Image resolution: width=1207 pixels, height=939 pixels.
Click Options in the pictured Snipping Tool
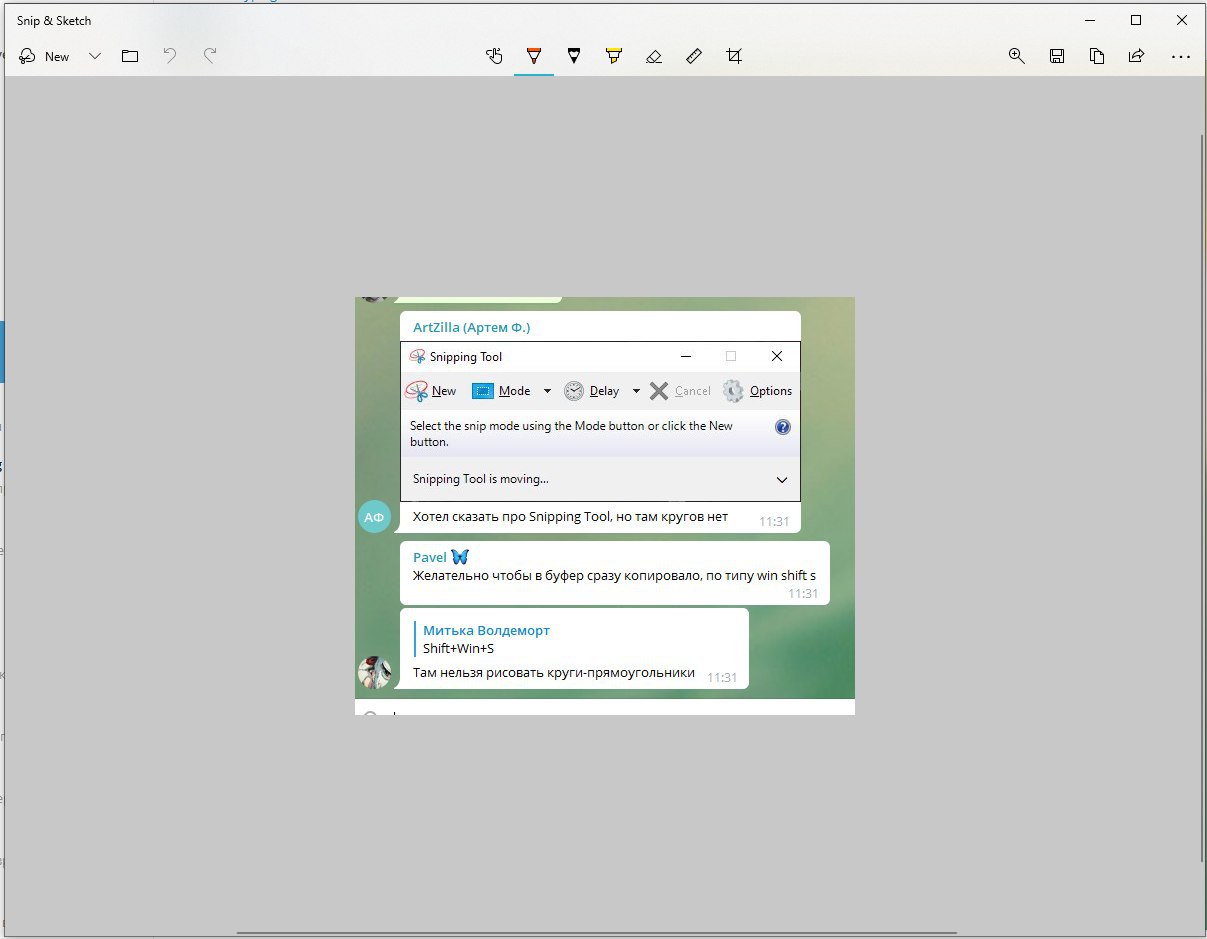pyautogui.click(x=758, y=391)
